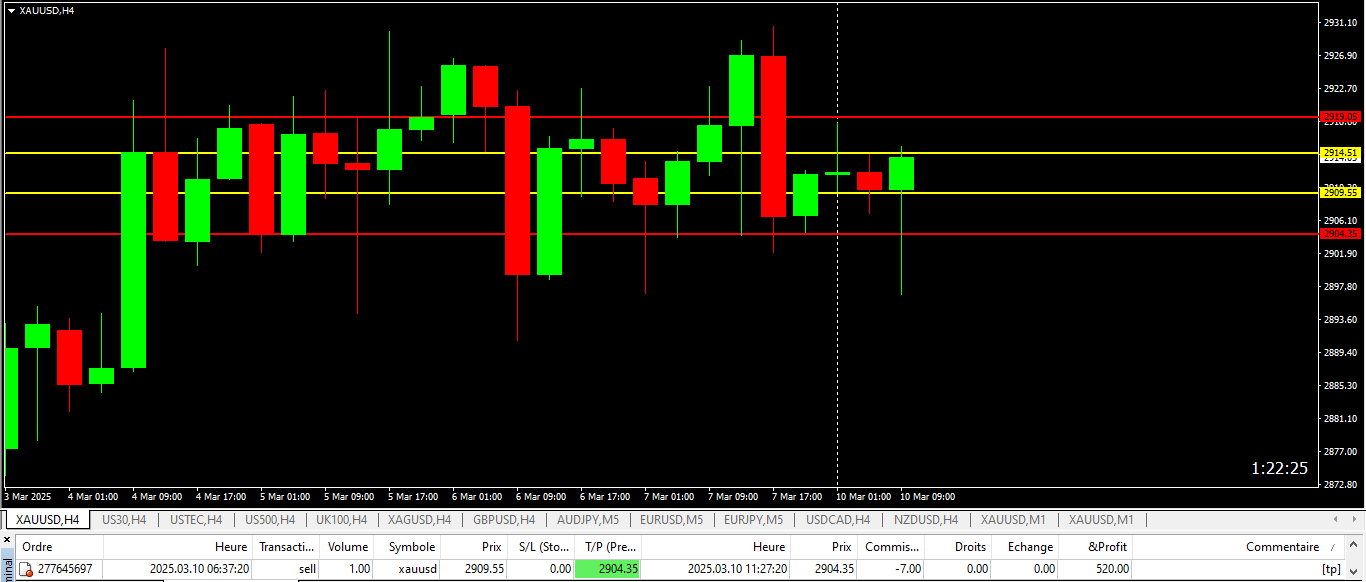Screen dimensions: 1366x582
Task: Click the green T/P cell 2904.35
Action: click(x=608, y=569)
